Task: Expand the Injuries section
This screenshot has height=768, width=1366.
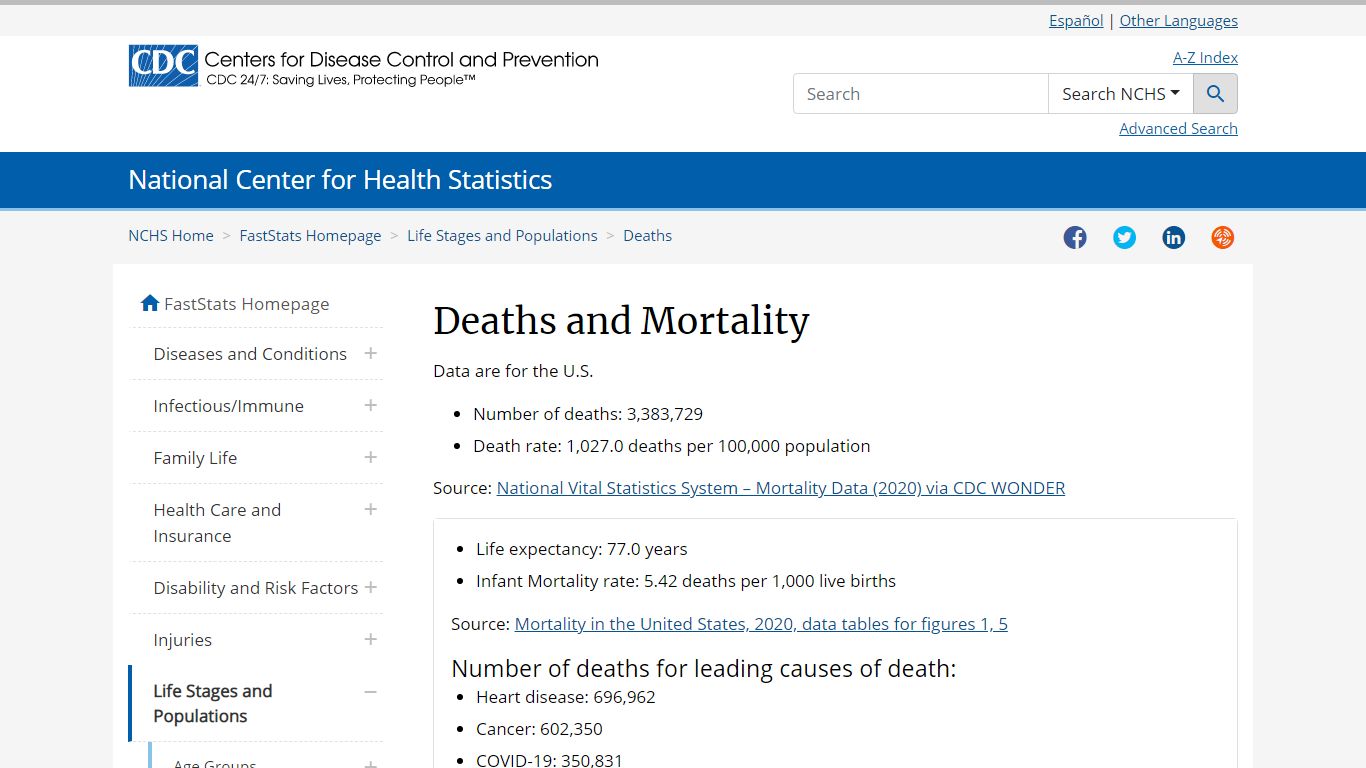Action: [370, 639]
